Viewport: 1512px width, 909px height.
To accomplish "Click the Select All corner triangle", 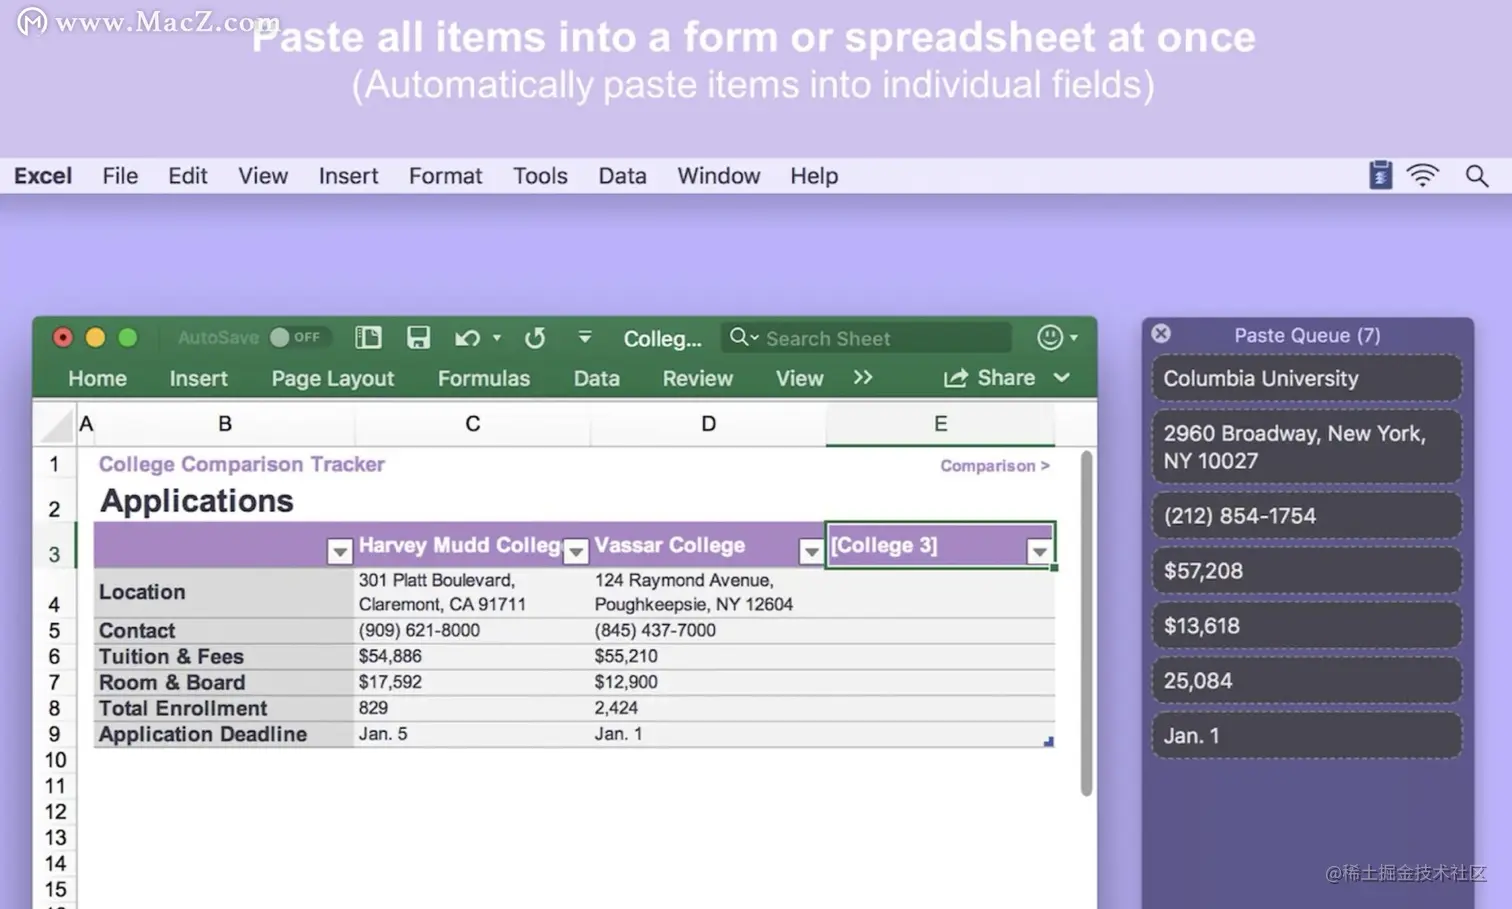I will click(x=54, y=425).
